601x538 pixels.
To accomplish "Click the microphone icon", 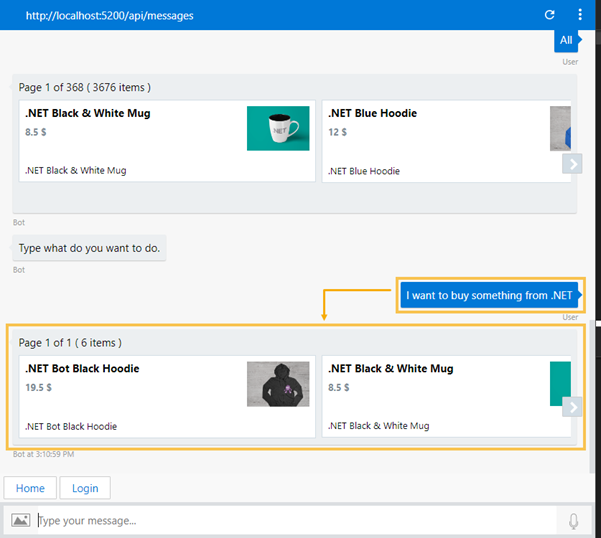I will point(573,521).
